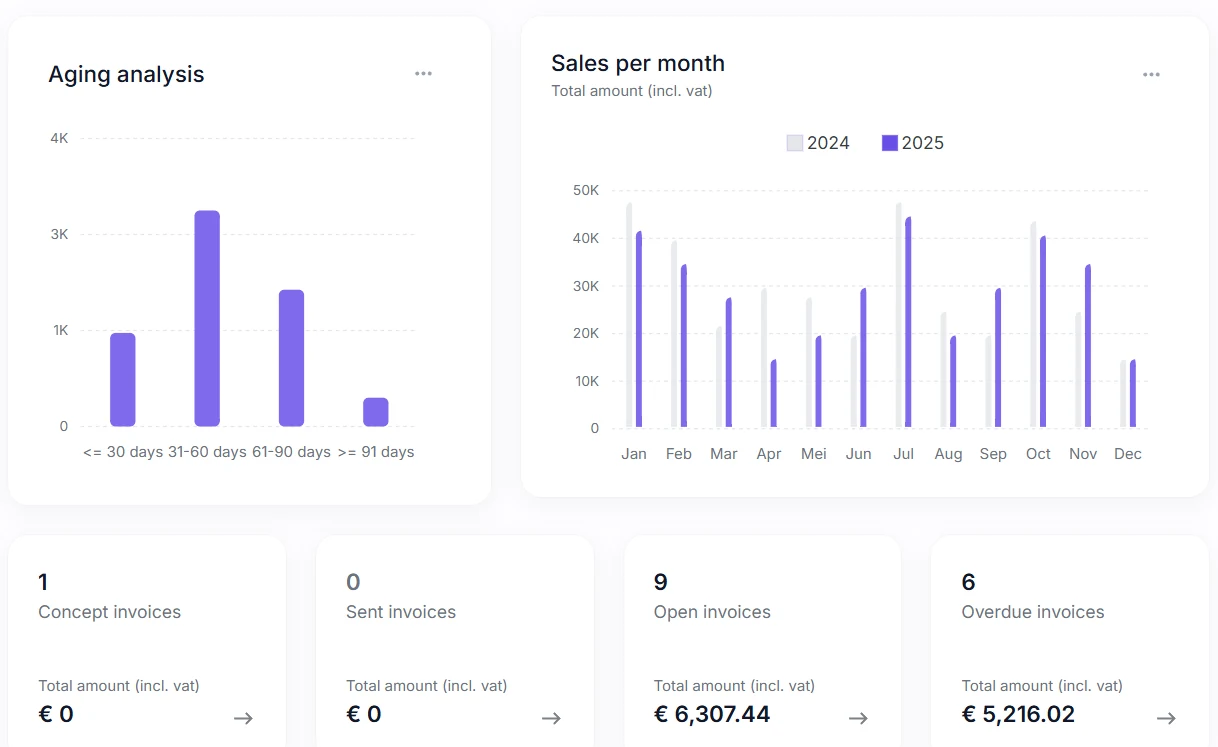Select the 31-60 days bar

(207, 319)
